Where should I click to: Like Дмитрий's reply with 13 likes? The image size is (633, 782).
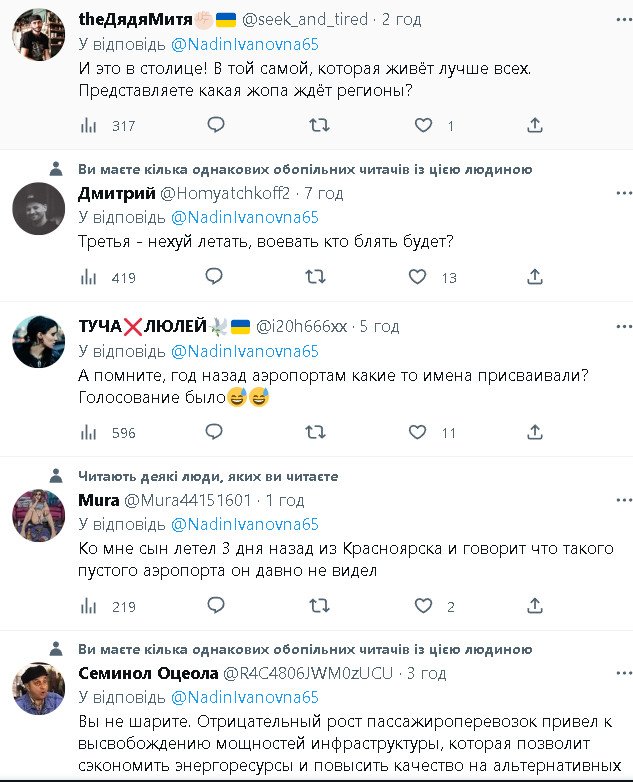[424, 277]
